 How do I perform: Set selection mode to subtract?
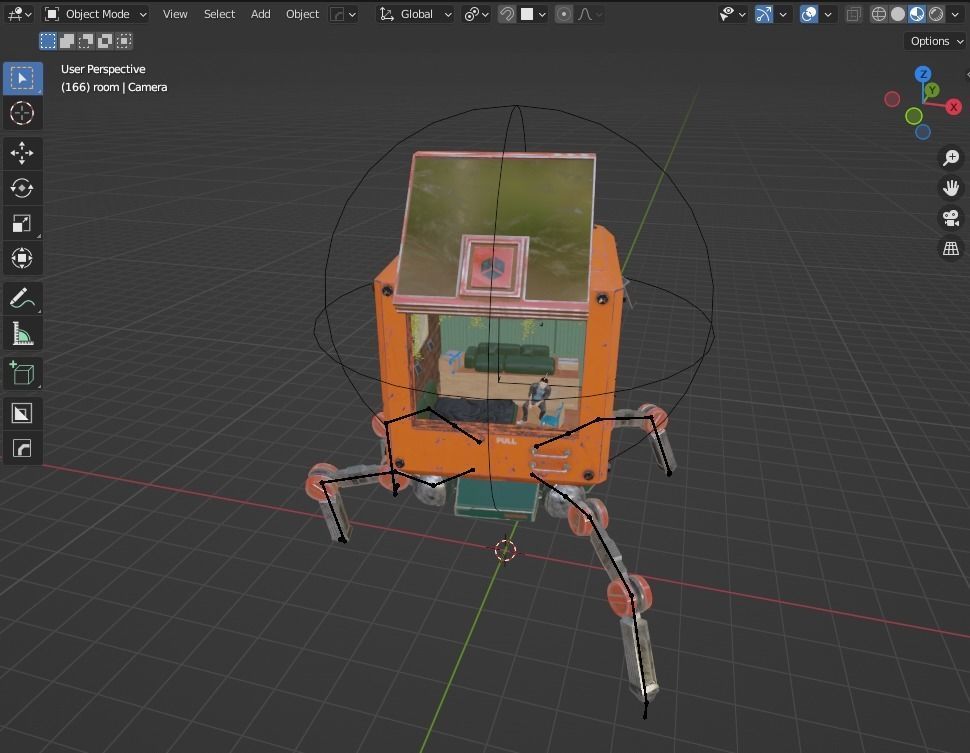point(86,41)
